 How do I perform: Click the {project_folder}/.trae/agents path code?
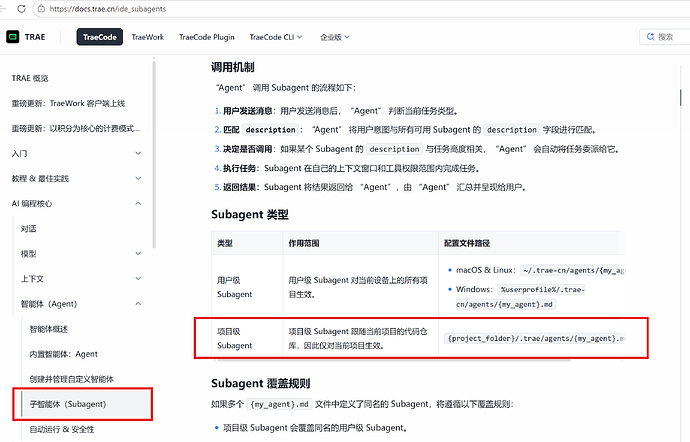536,339
